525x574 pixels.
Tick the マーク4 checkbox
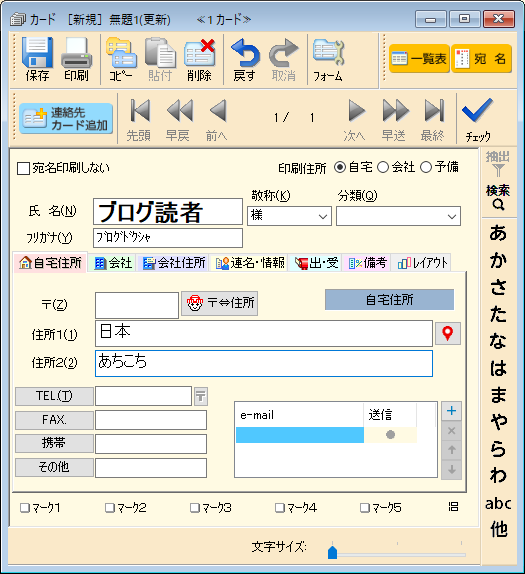(279, 508)
